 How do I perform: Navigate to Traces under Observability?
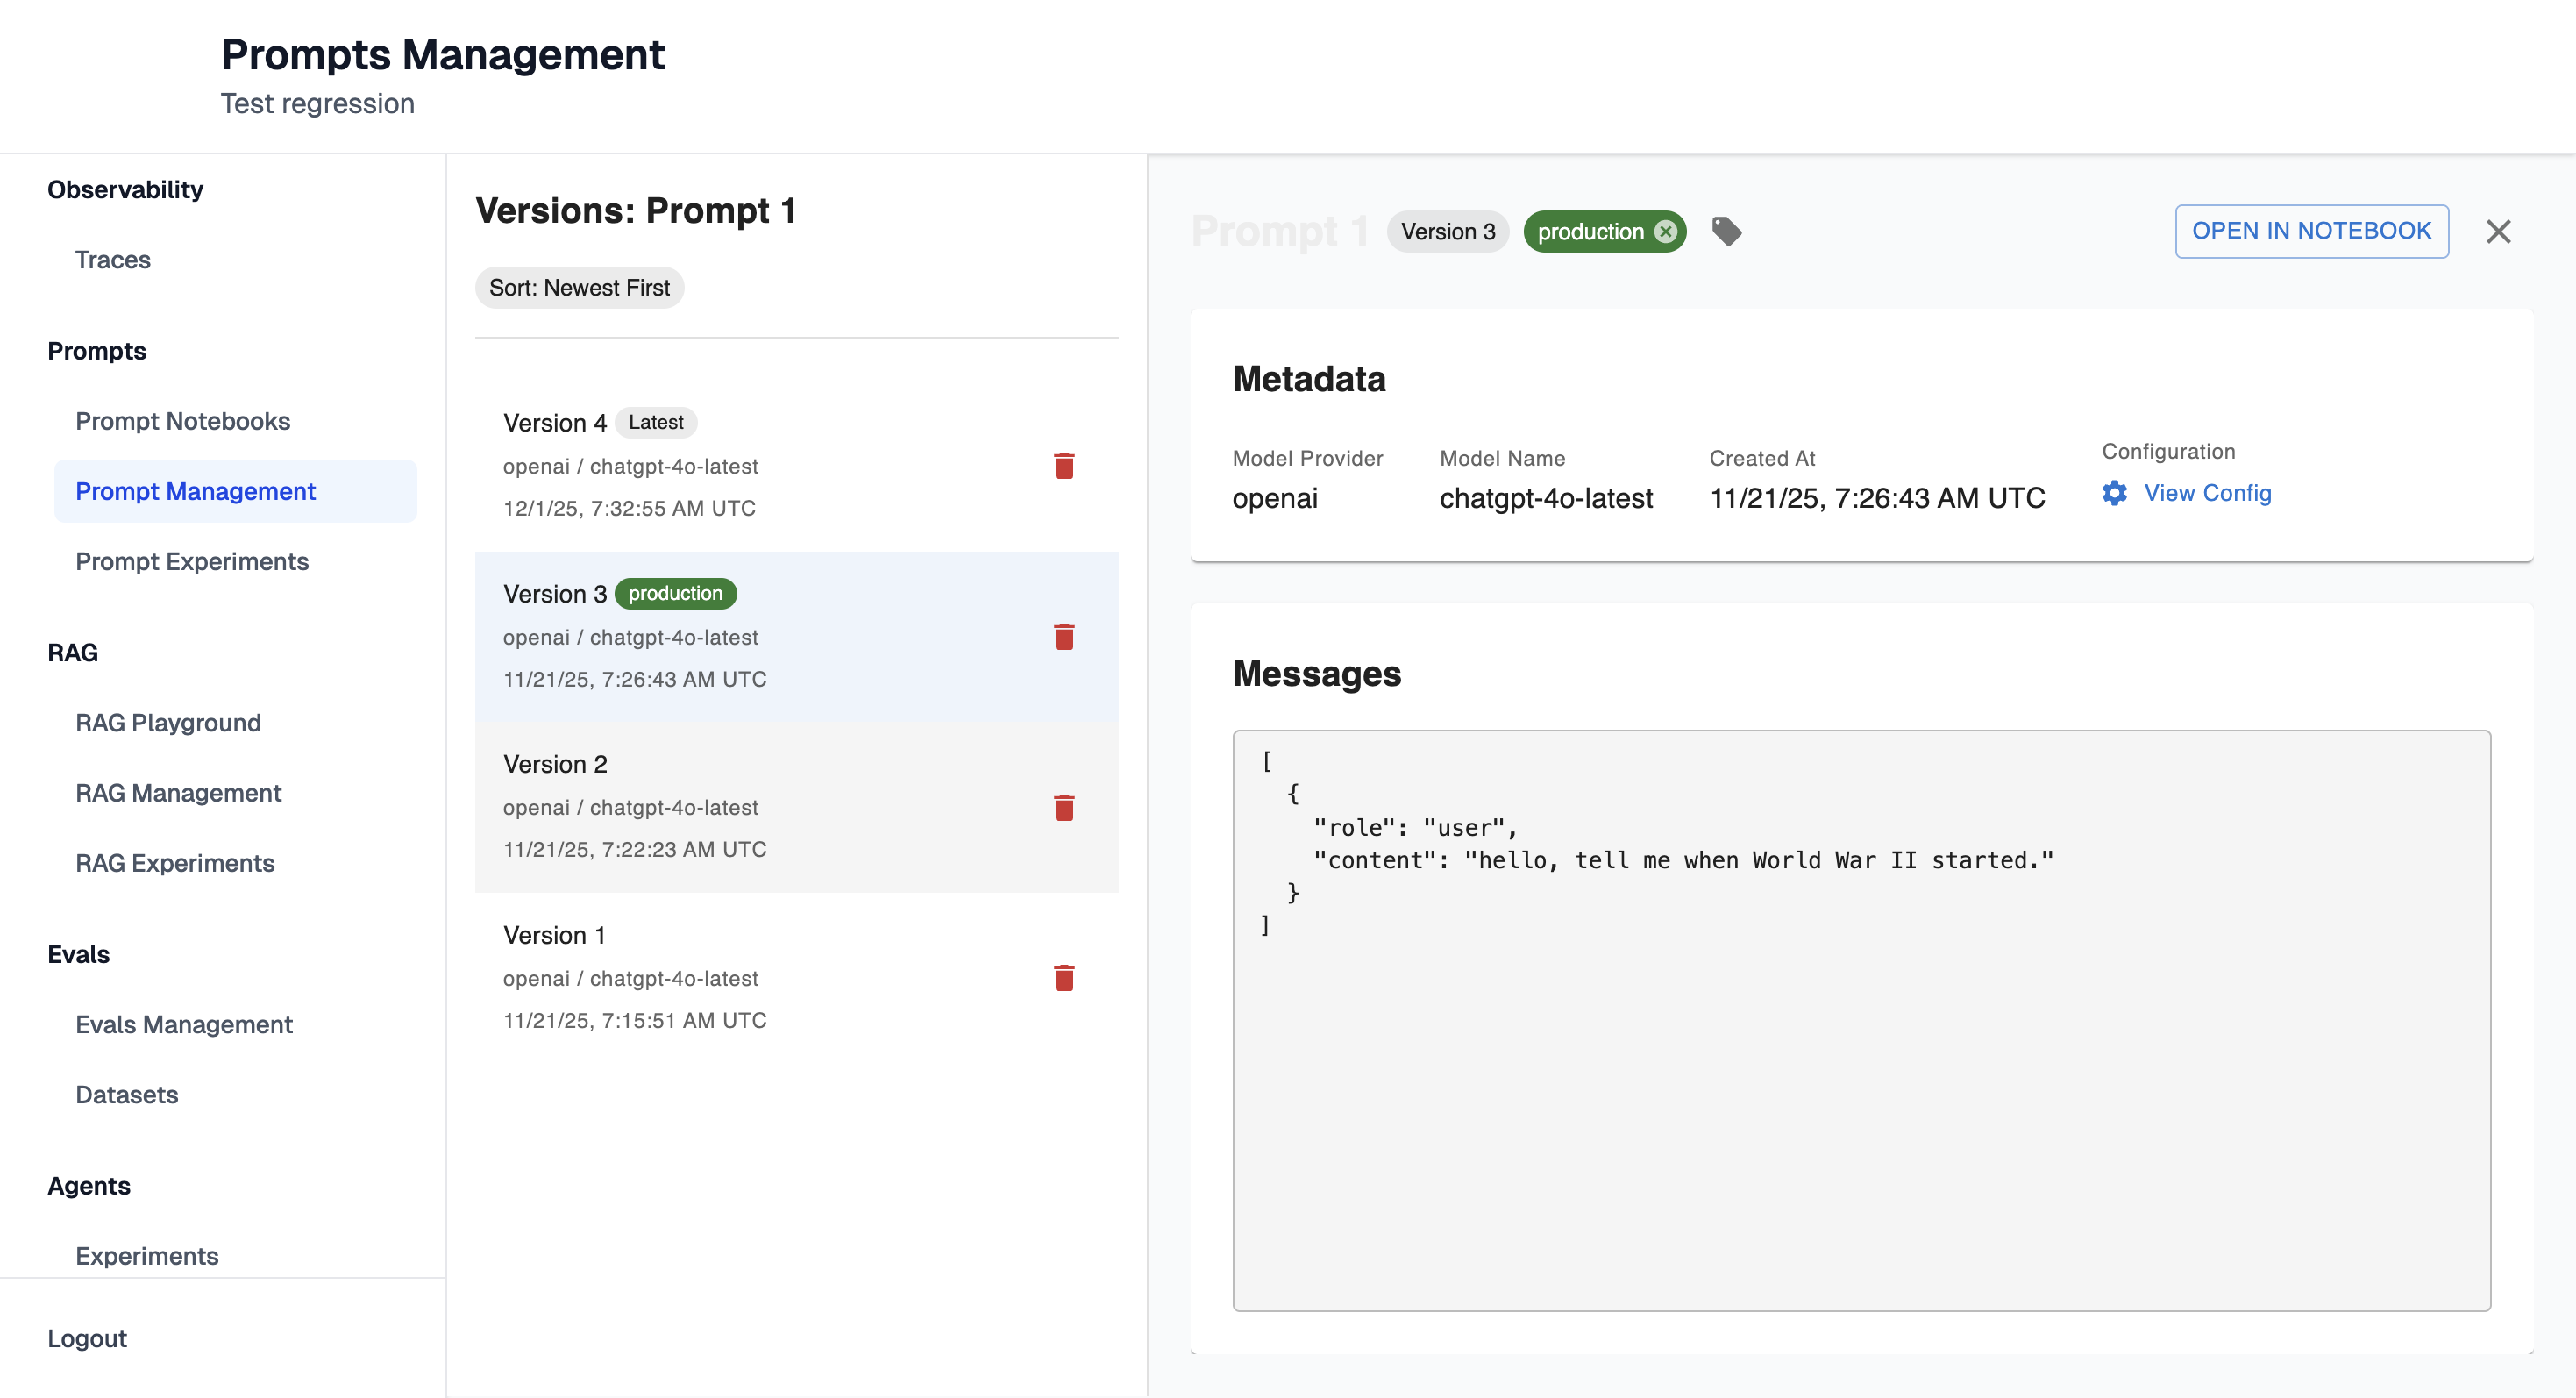point(113,260)
